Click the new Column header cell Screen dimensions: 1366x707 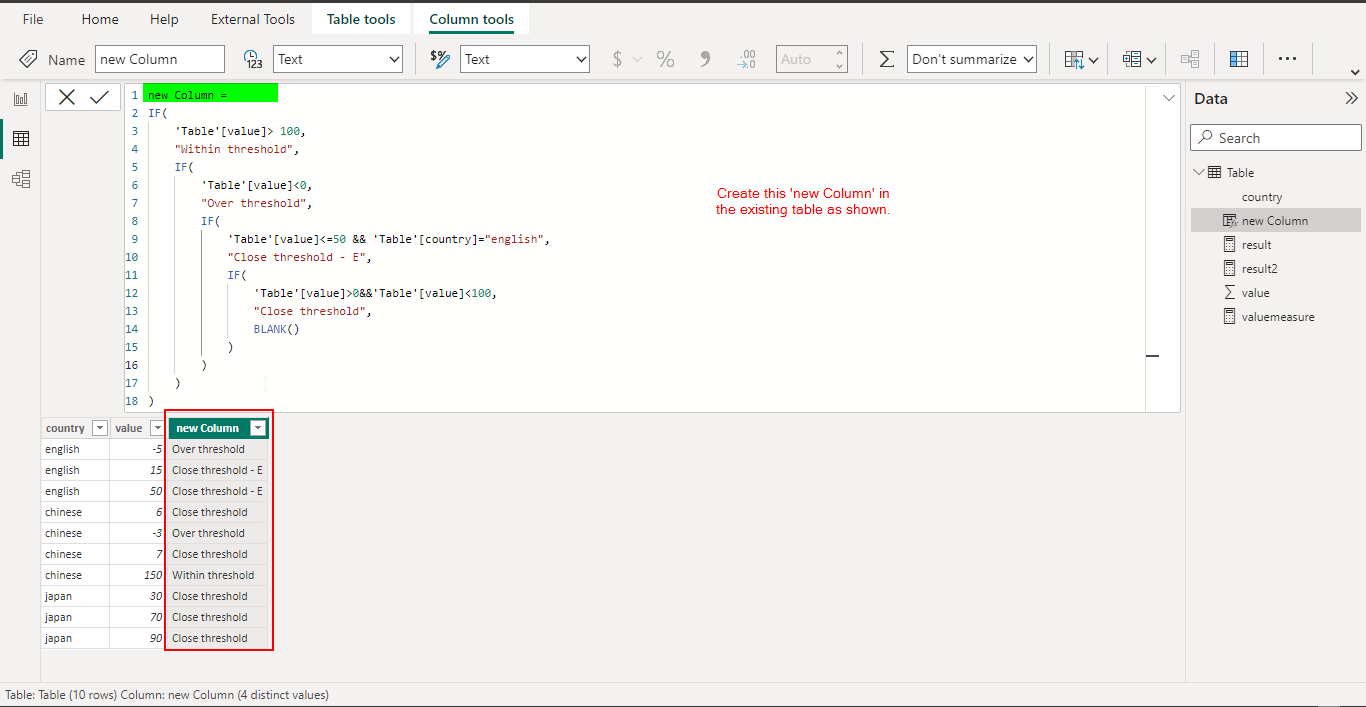click(218, 428)
